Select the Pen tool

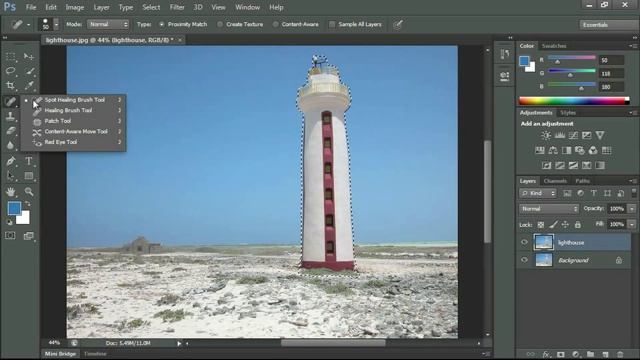(11, 161)
